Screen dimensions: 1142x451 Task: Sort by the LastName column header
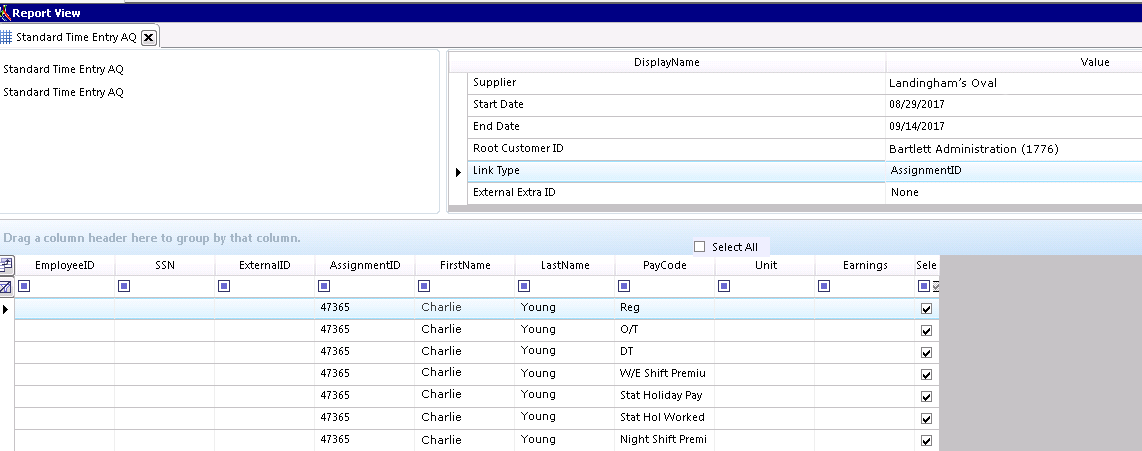pos(565,265)
